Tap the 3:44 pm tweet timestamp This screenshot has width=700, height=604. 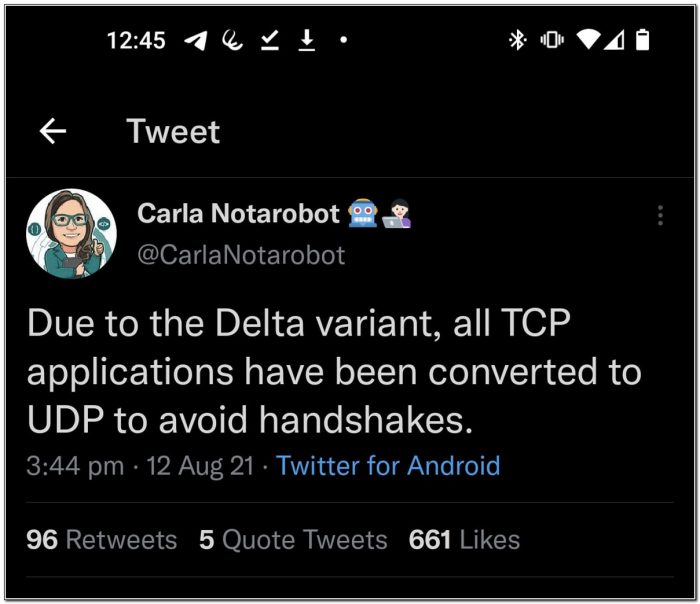point(76,465)
